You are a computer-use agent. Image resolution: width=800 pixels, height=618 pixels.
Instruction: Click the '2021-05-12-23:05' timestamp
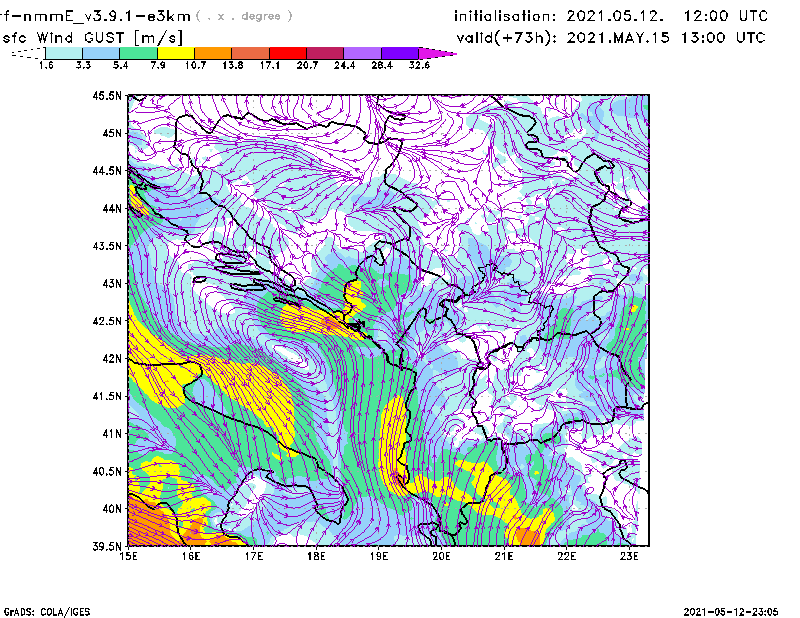(731, 612)
